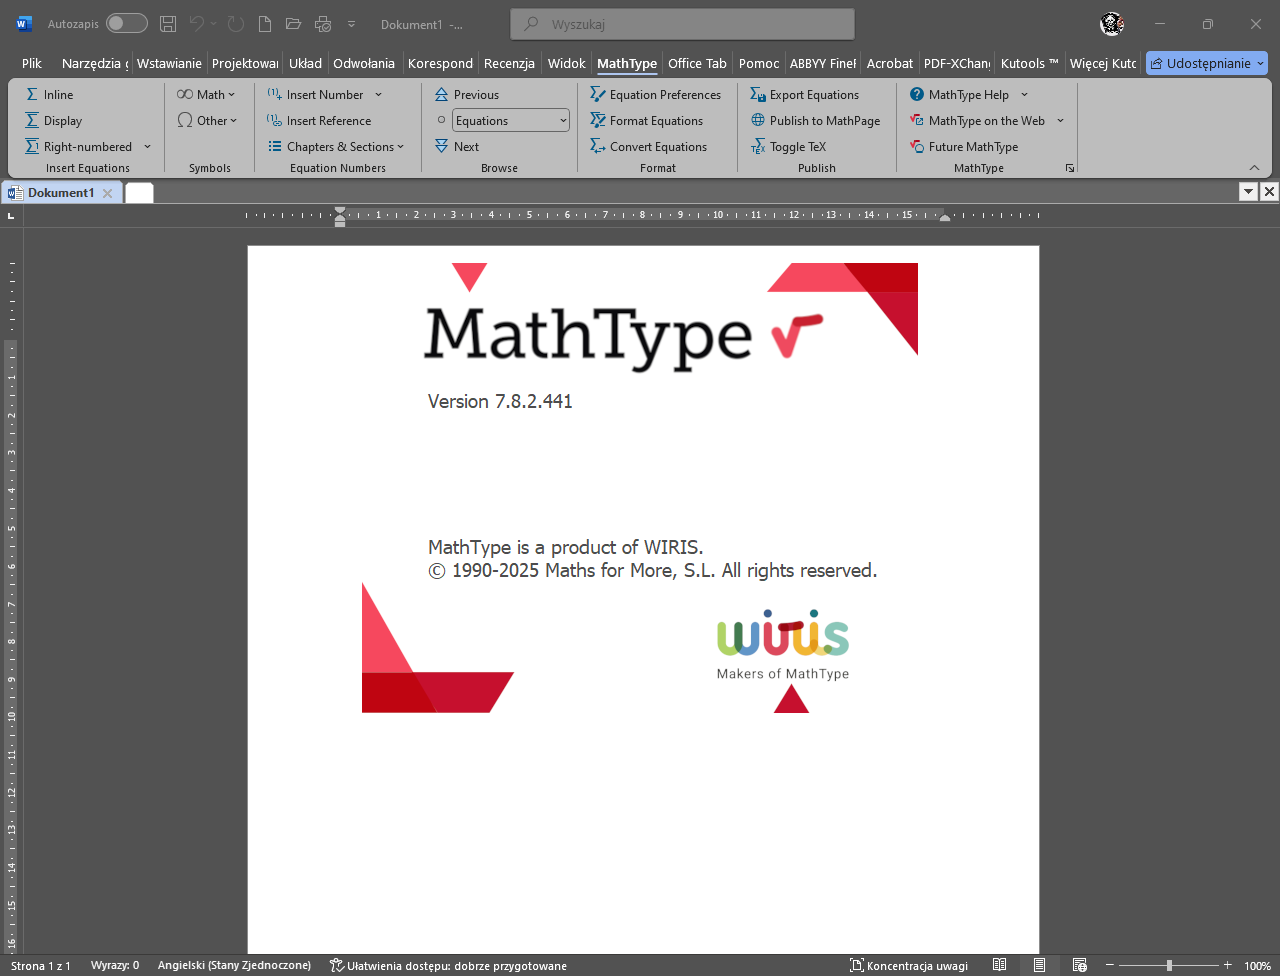Click Export Equations
The height and width of the screenshot is (976, 1280).
click(805, 95)
